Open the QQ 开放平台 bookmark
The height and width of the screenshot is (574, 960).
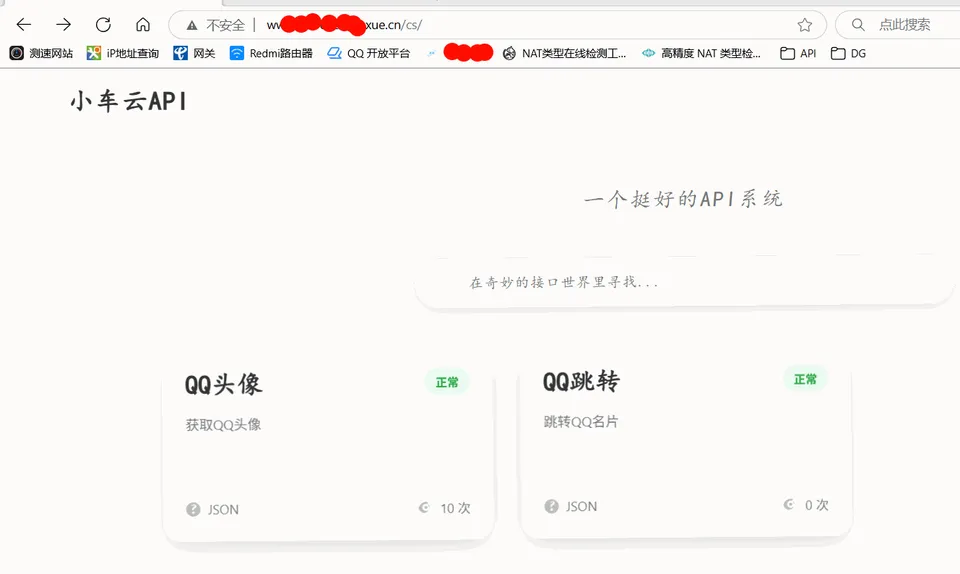pos(369,53)
